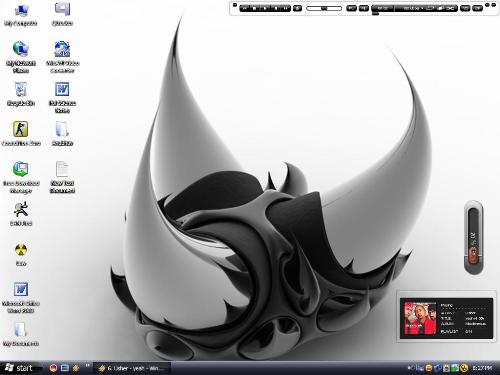Launch the Counter-Strike desktop shortcut
The width and height of the screenshot is (500, 375).
(21, 133)
